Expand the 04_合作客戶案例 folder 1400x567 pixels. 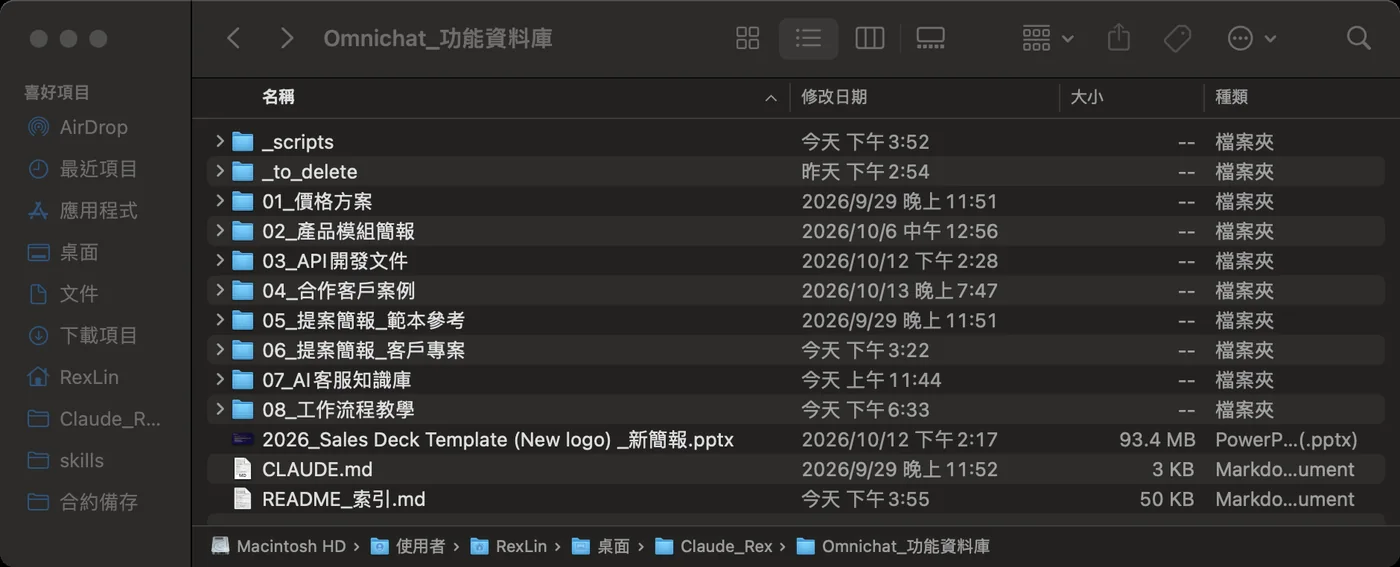coord(219,291)
